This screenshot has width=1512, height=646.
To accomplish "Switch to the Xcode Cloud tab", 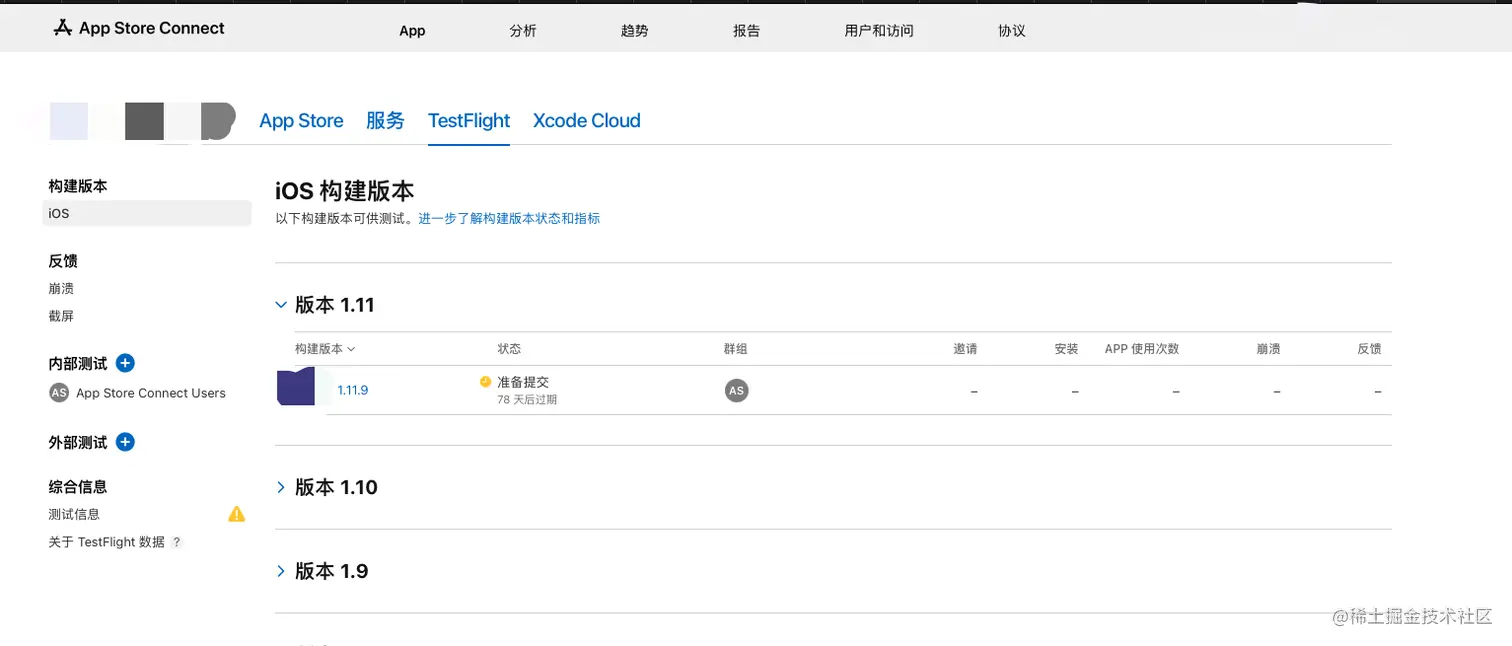I will pos(586,121).
